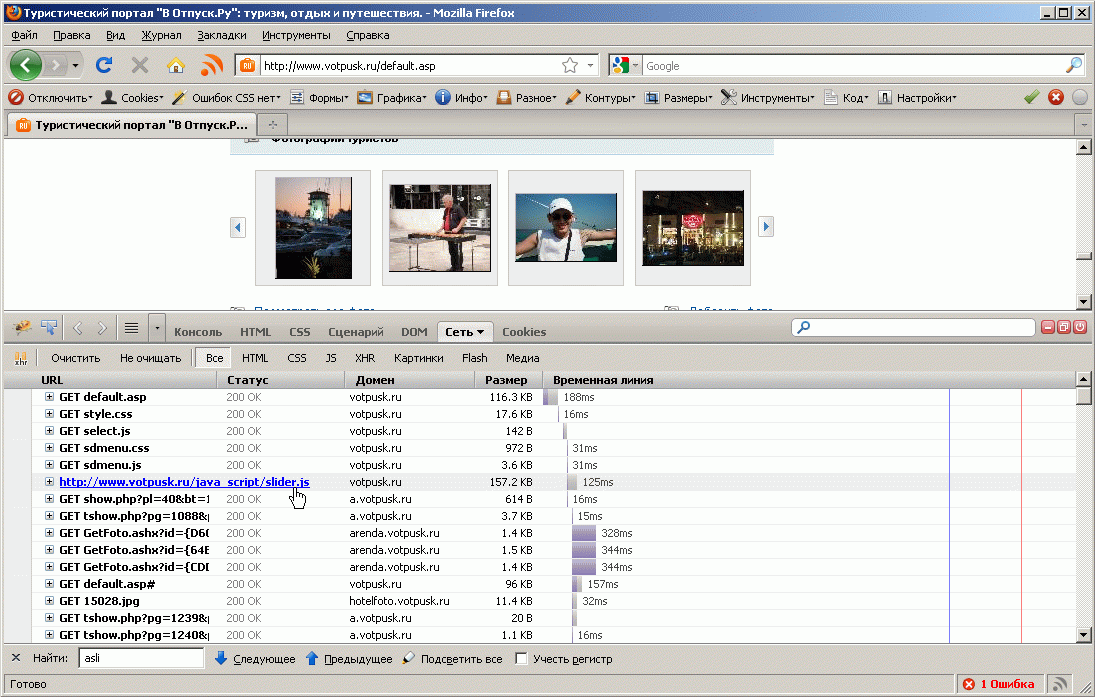Expand the GET style.css request row
Viewport: 1095px width, 697px height.
point(50,413)
